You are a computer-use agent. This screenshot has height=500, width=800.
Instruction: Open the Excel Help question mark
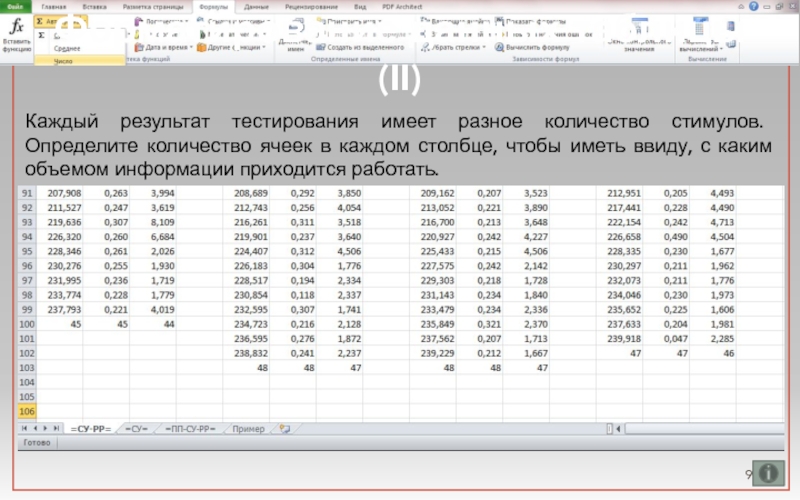pyautogui.click(x=752, y=6)
